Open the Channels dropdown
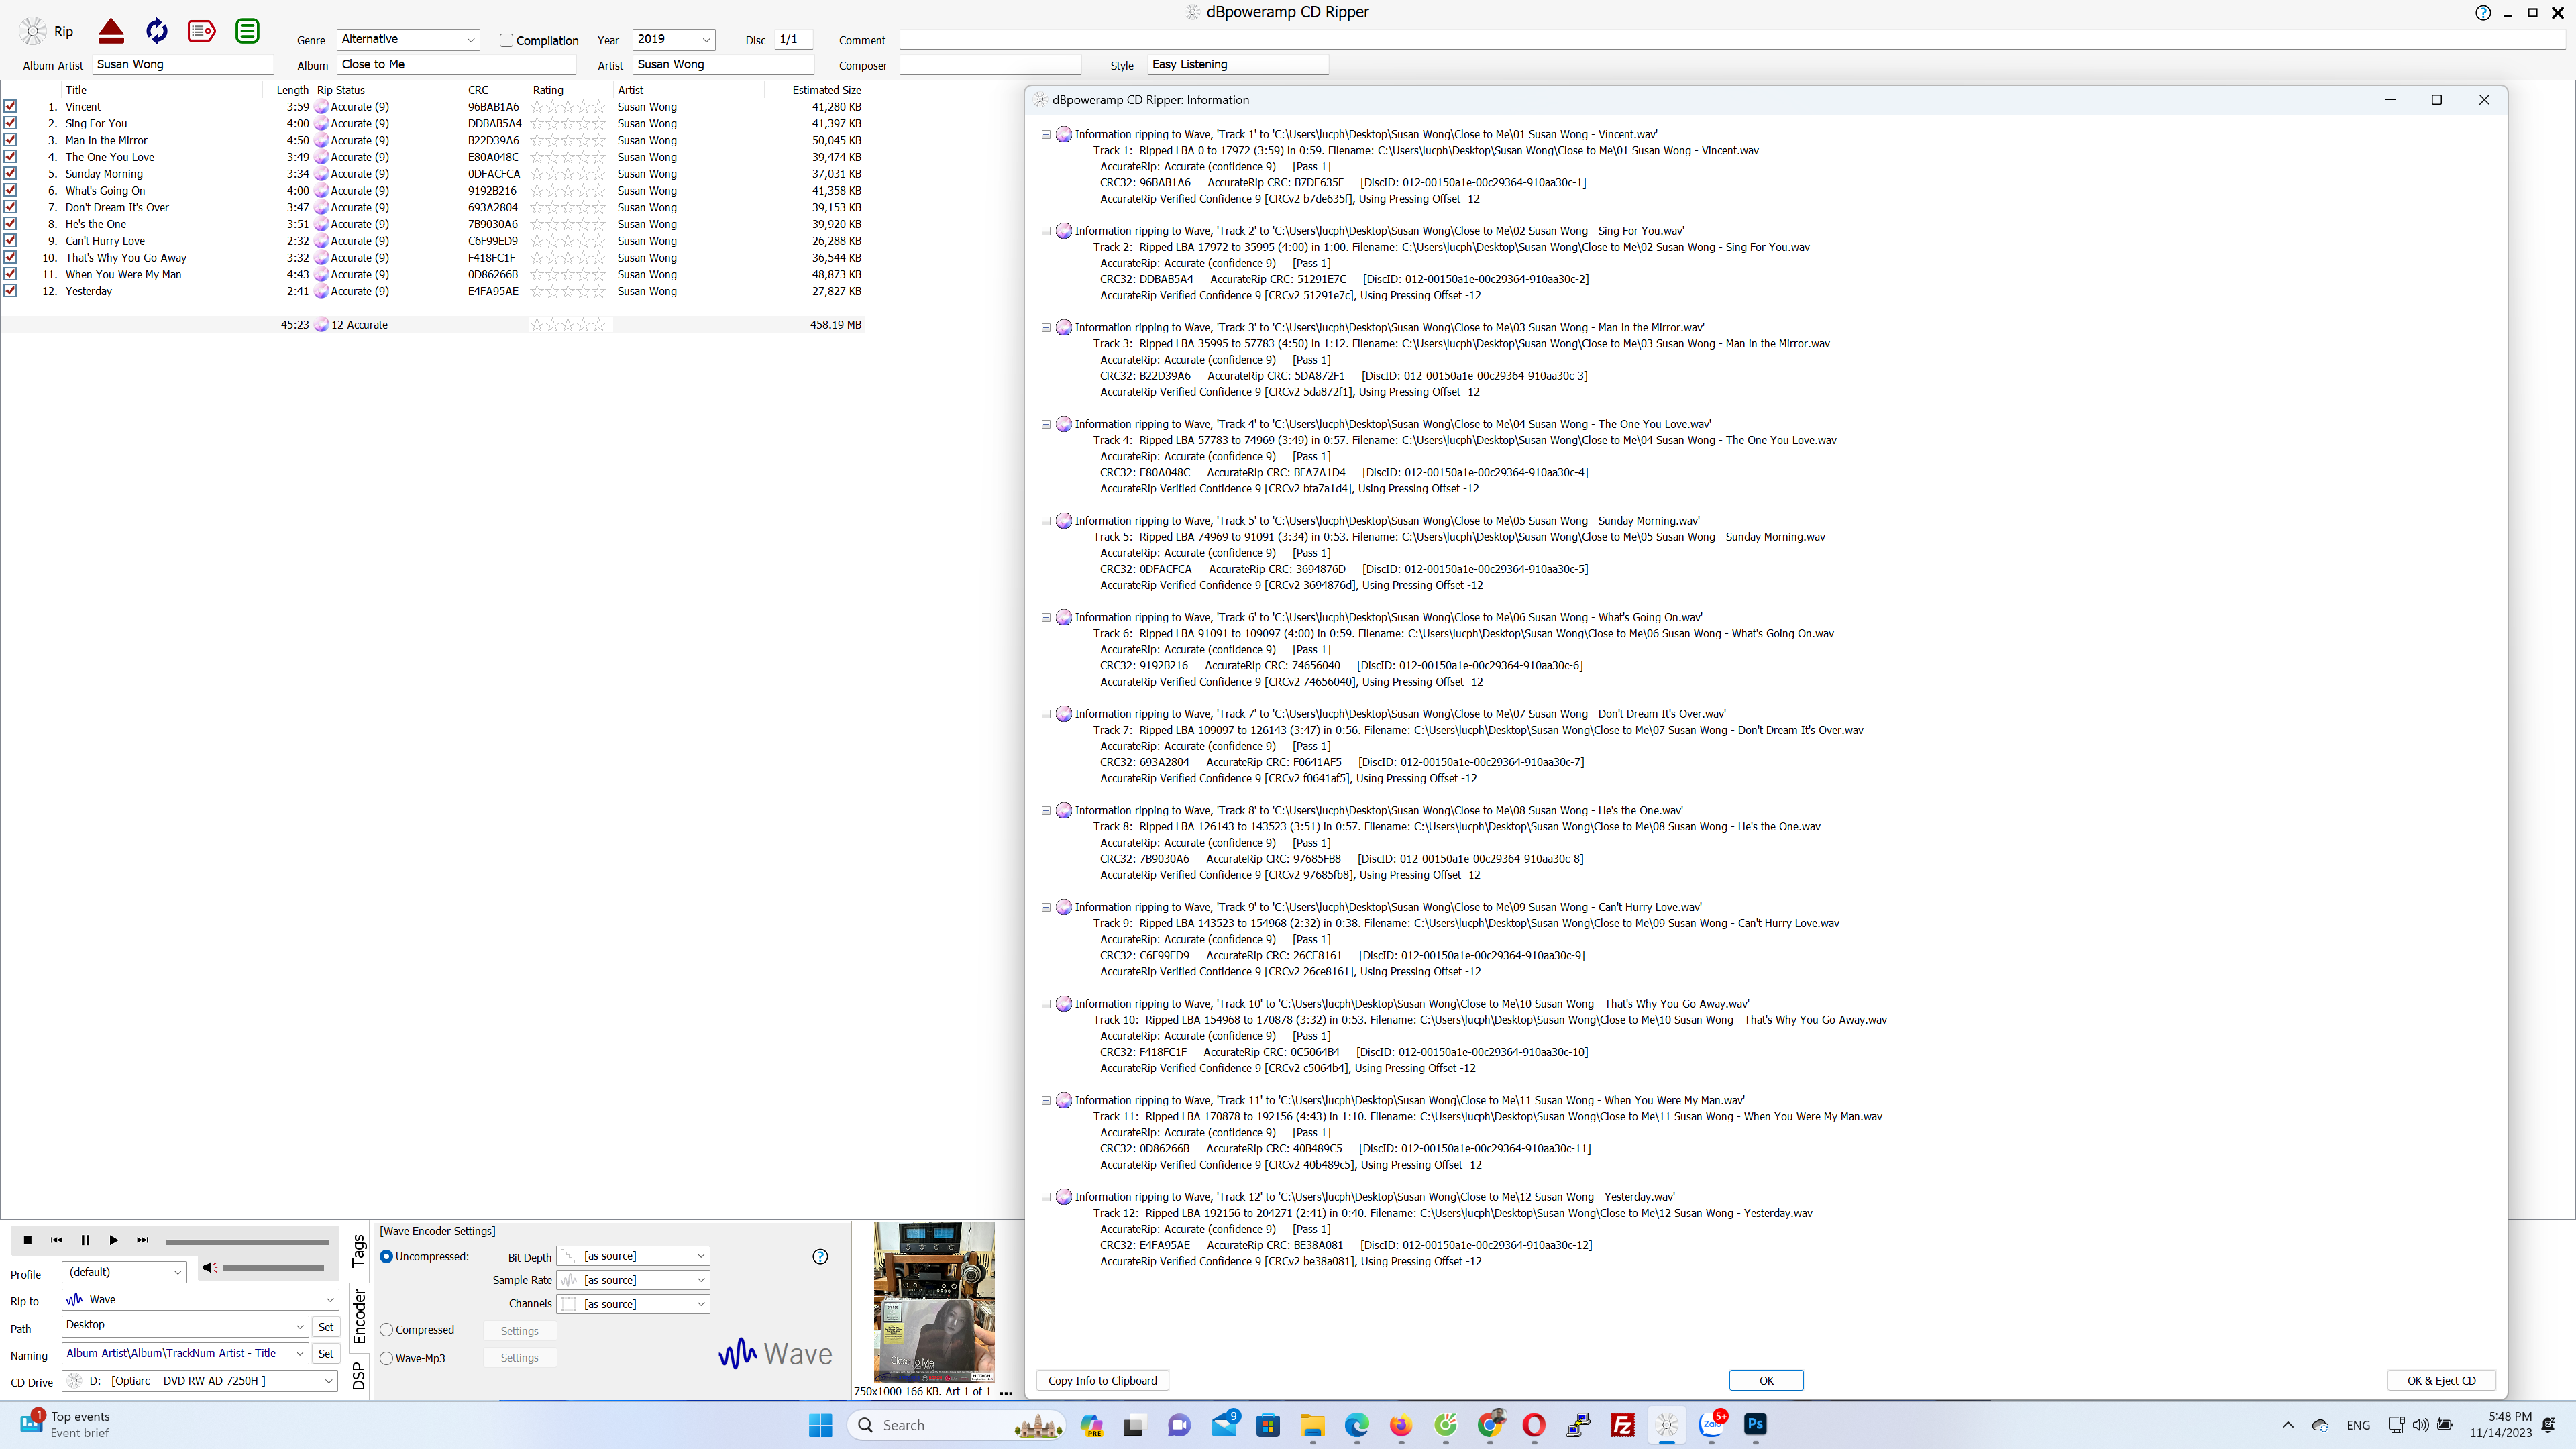The width and height of the screenshot is (2576, 1449). coord(633,1304)
